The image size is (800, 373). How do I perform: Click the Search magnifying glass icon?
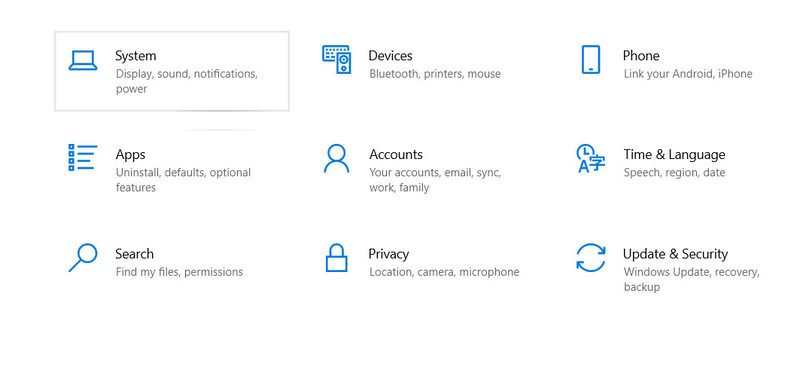[83, 257]
